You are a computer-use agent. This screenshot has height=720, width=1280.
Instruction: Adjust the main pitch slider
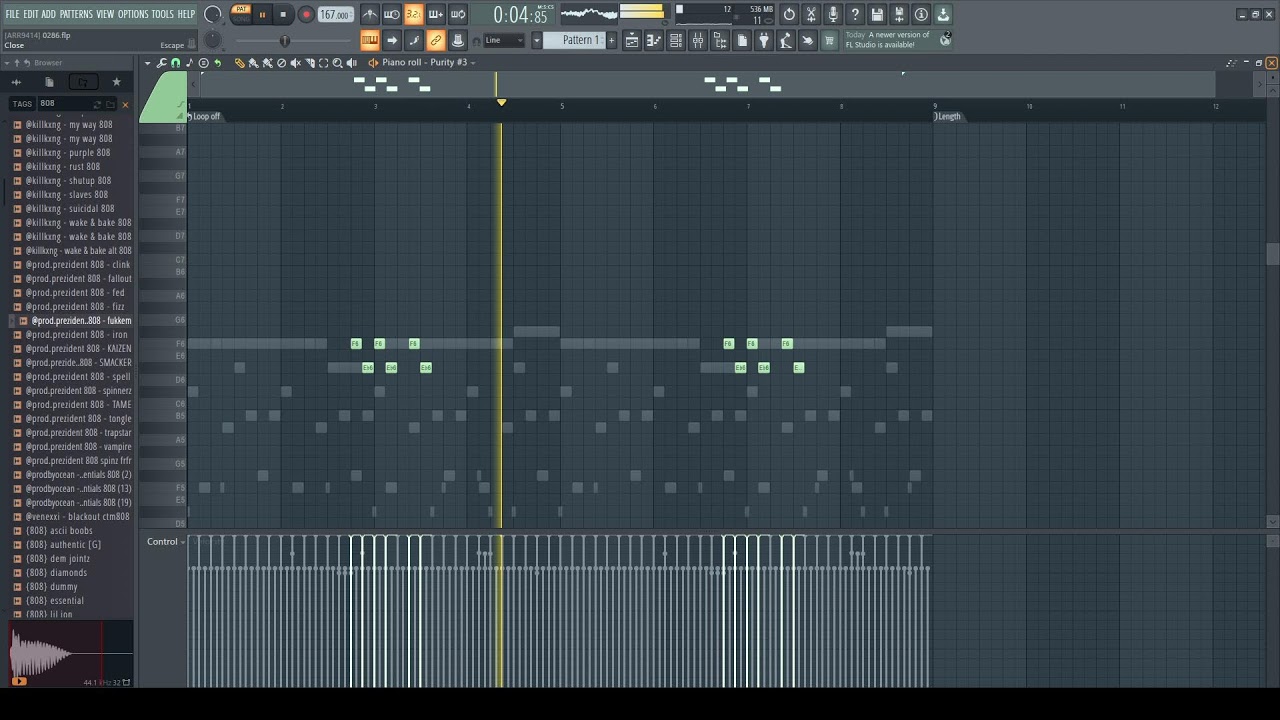(285, 41)
